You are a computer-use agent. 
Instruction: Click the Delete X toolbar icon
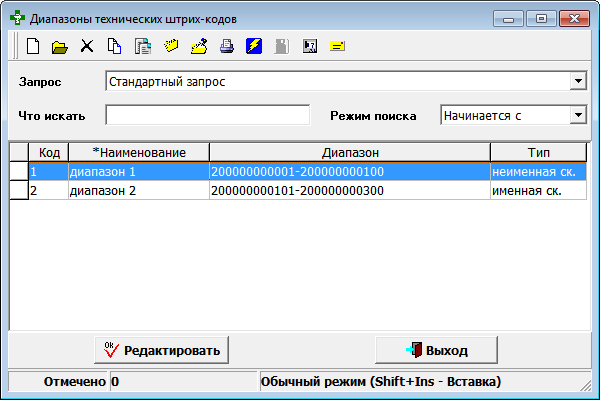[x=87, y=46]
